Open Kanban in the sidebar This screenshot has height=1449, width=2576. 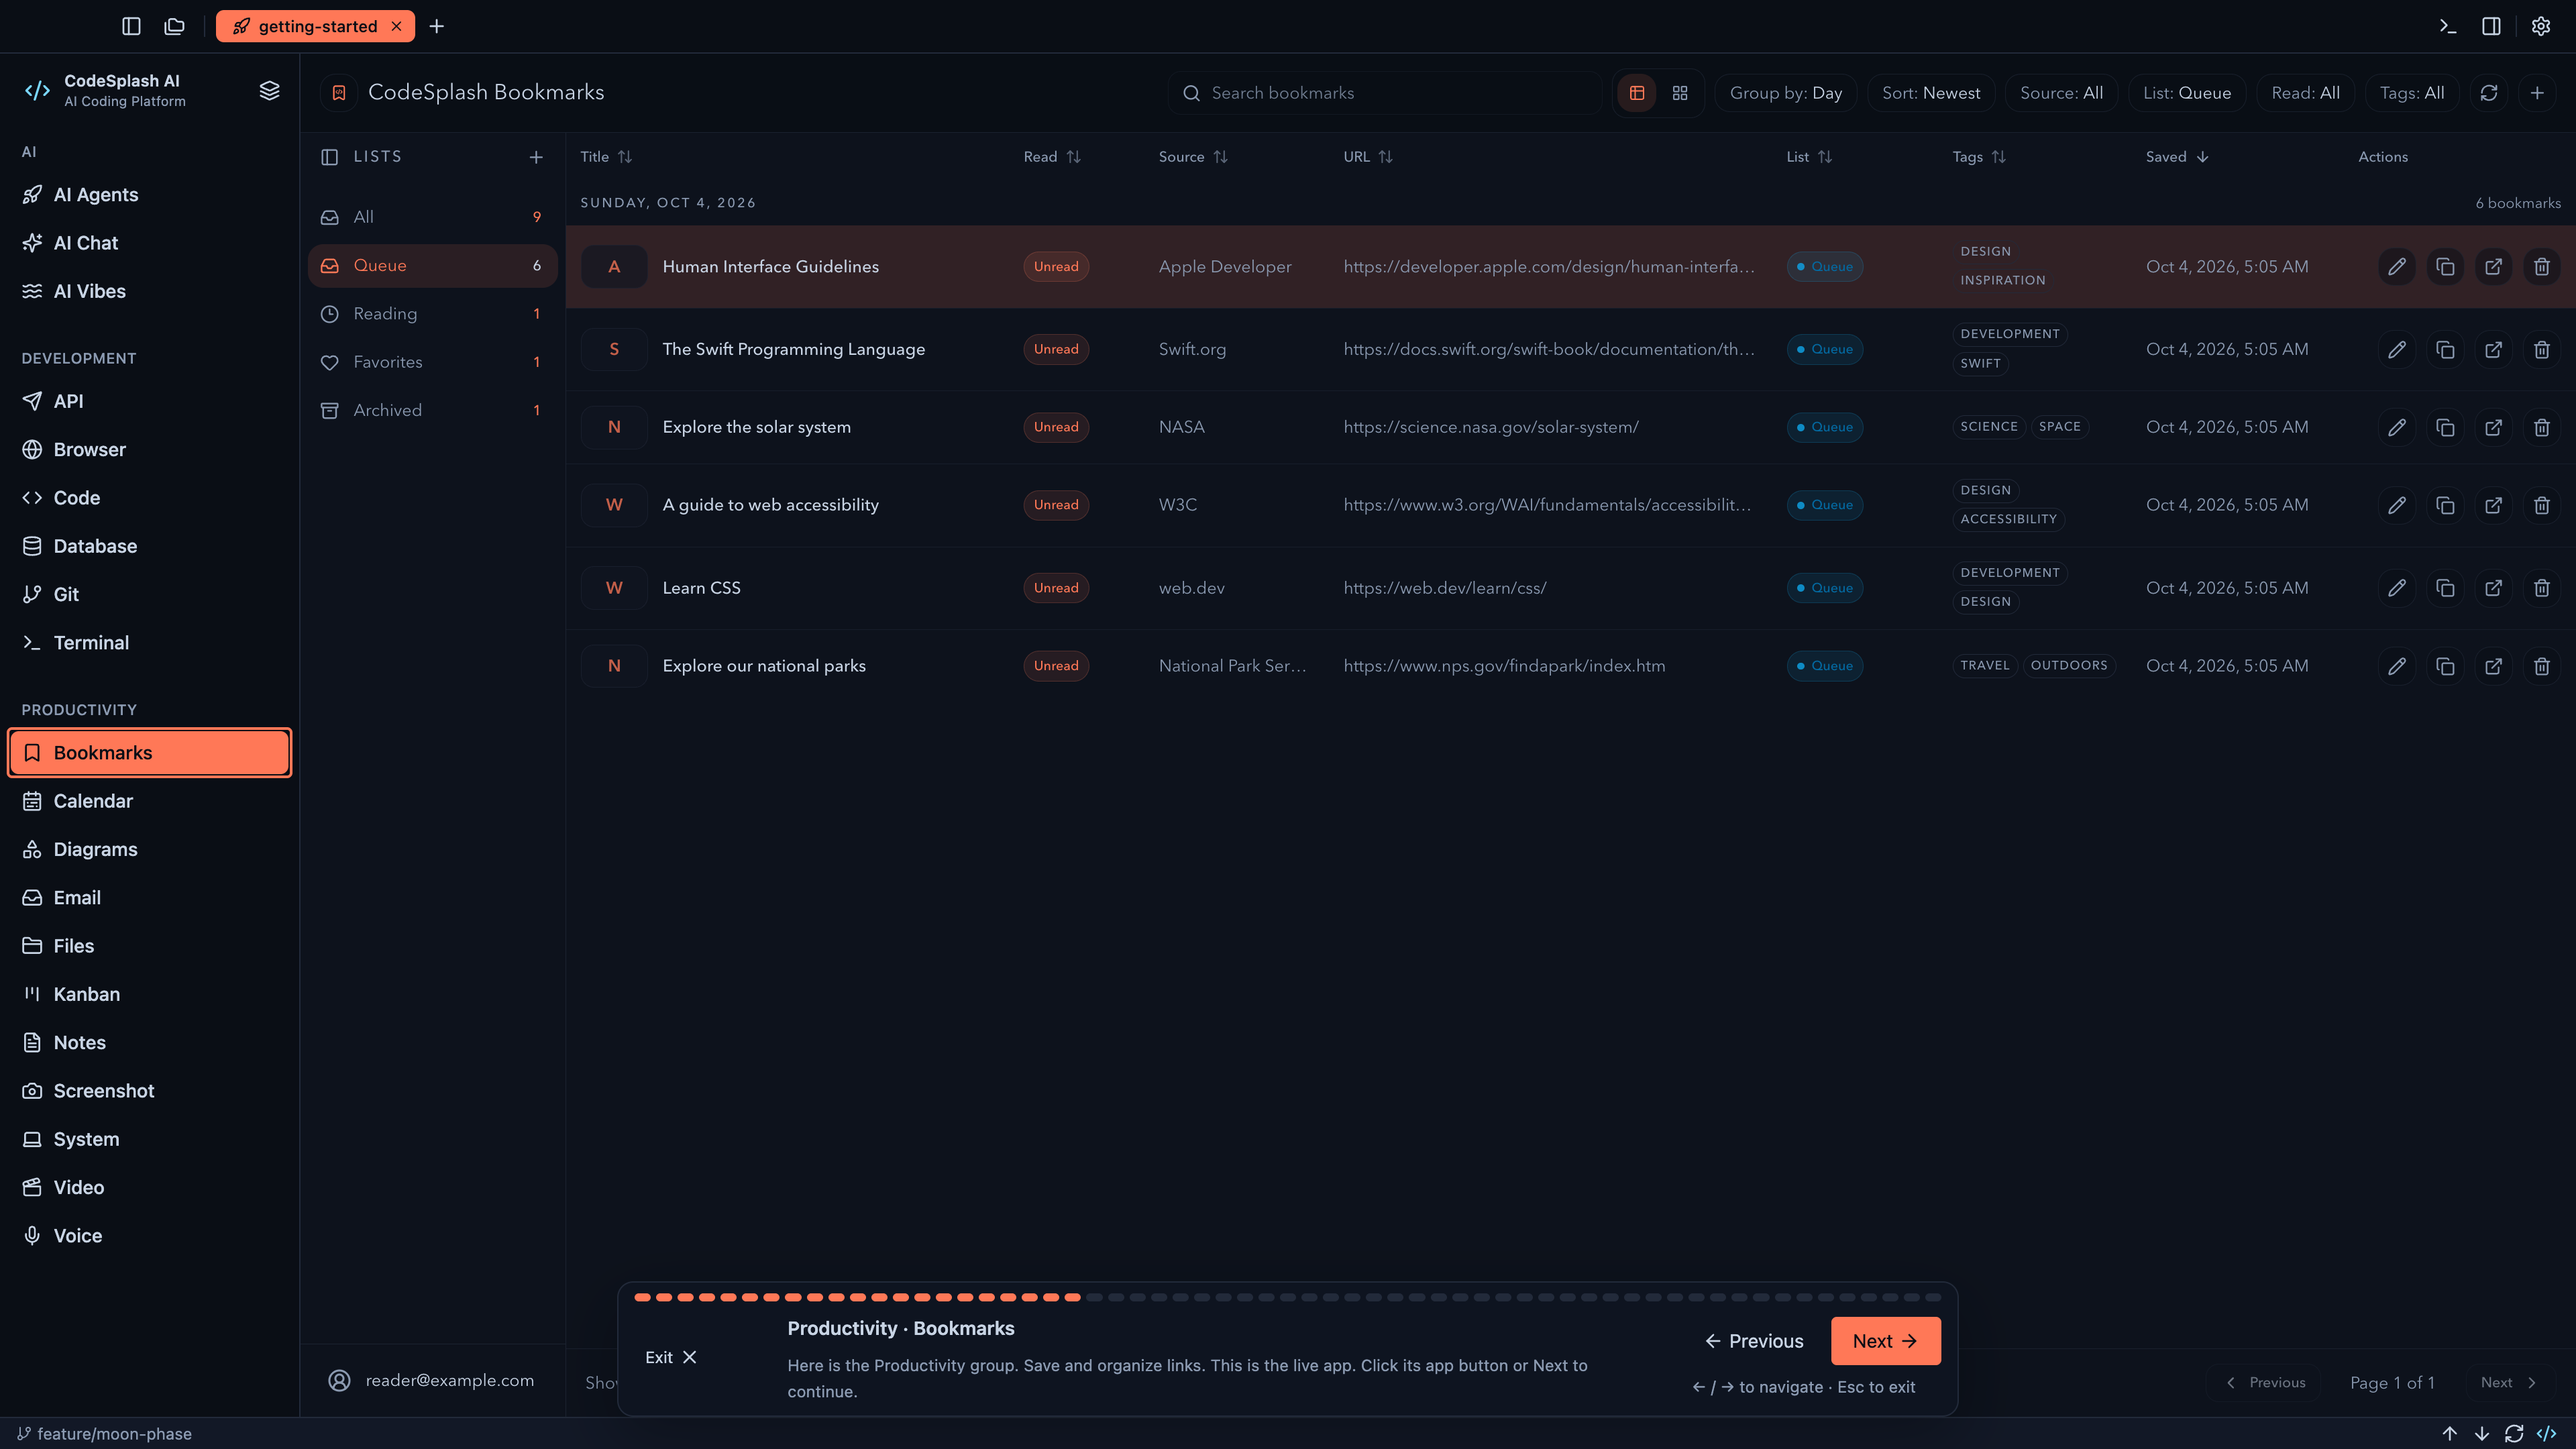point(150,994)
